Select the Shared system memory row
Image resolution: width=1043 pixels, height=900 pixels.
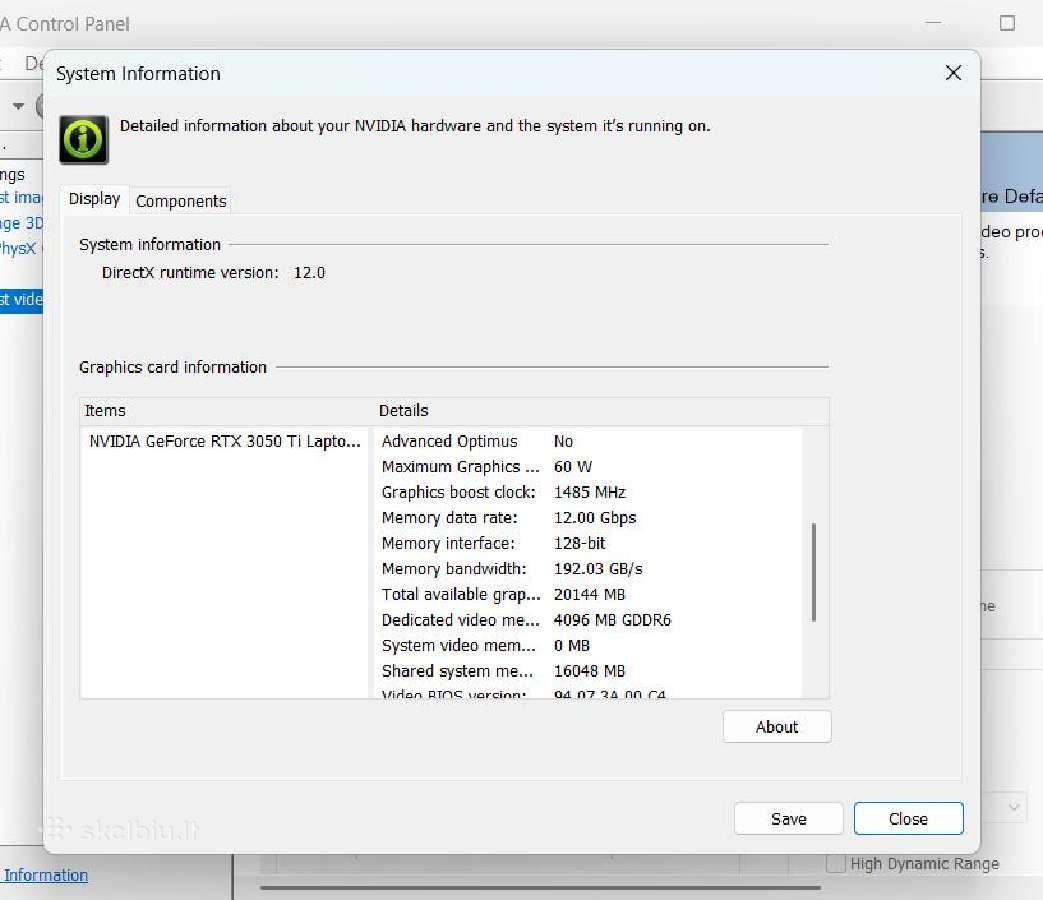(589, 671)
